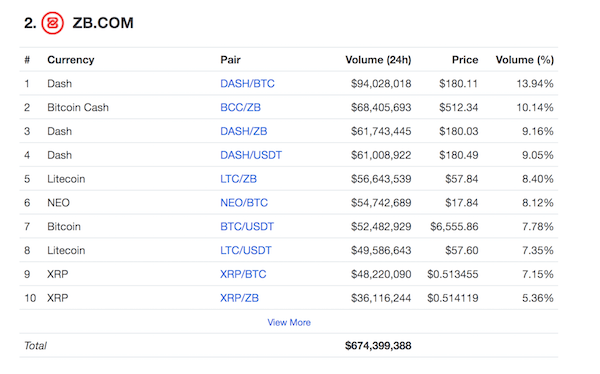Expand the list with View More

pyautogui.click(x=289, y=322)
